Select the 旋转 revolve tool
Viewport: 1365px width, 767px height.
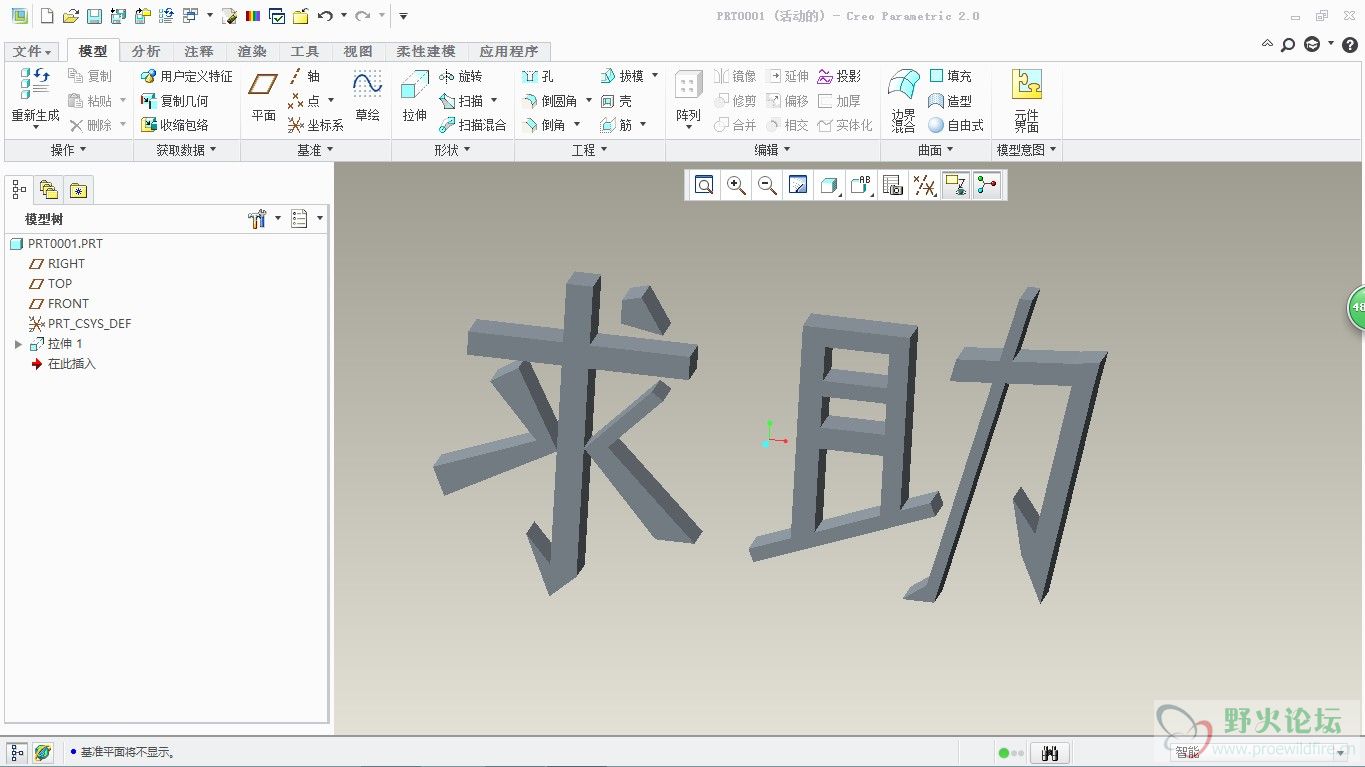pos(461,76)
